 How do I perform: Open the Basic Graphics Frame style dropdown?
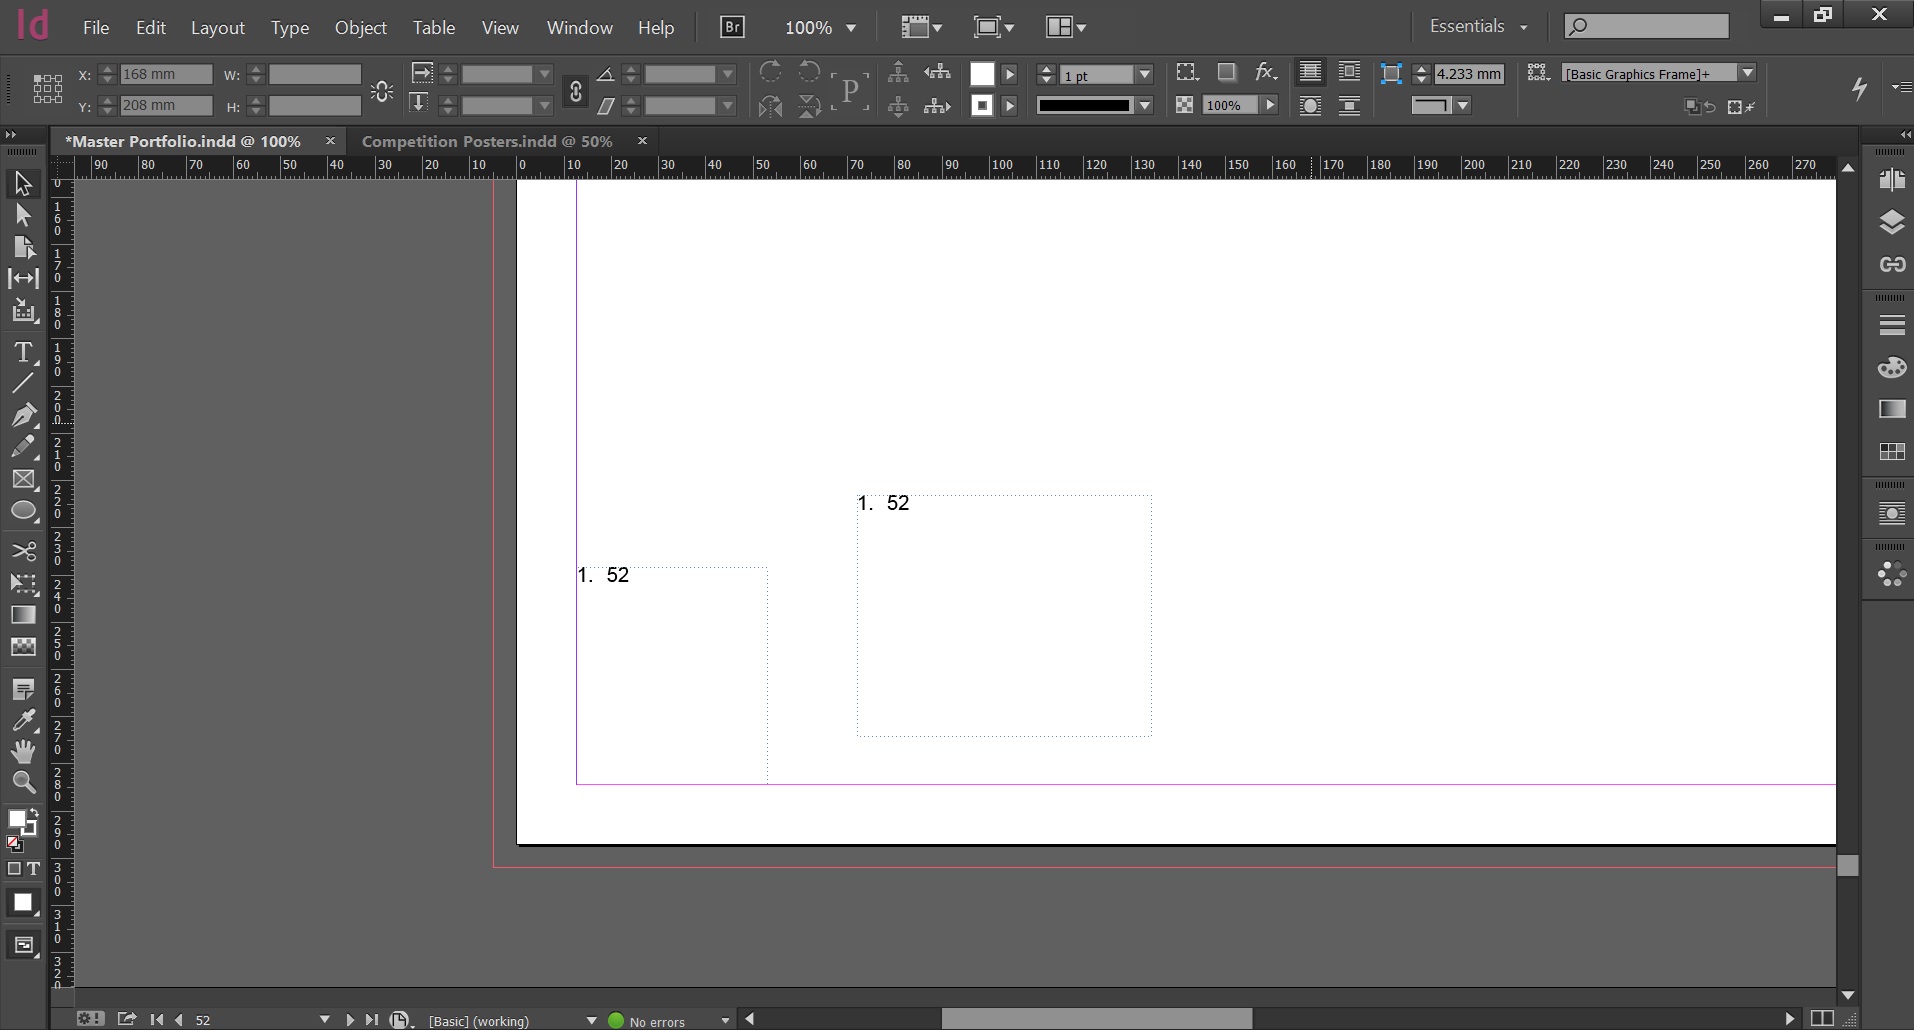pyautogui.click(x=1747, y=73)
